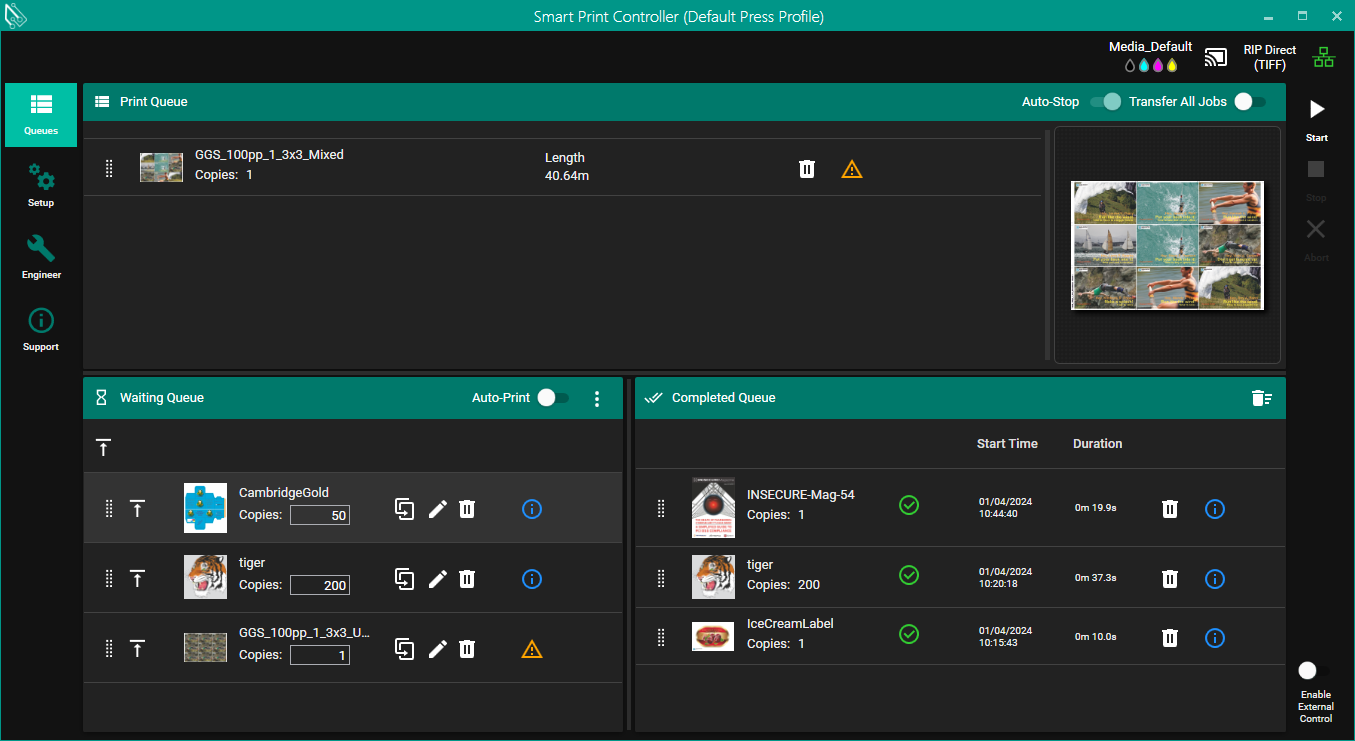
Task: View info for the CambridgeGold job
Action: pyautogui.click(x=531, y=509)
